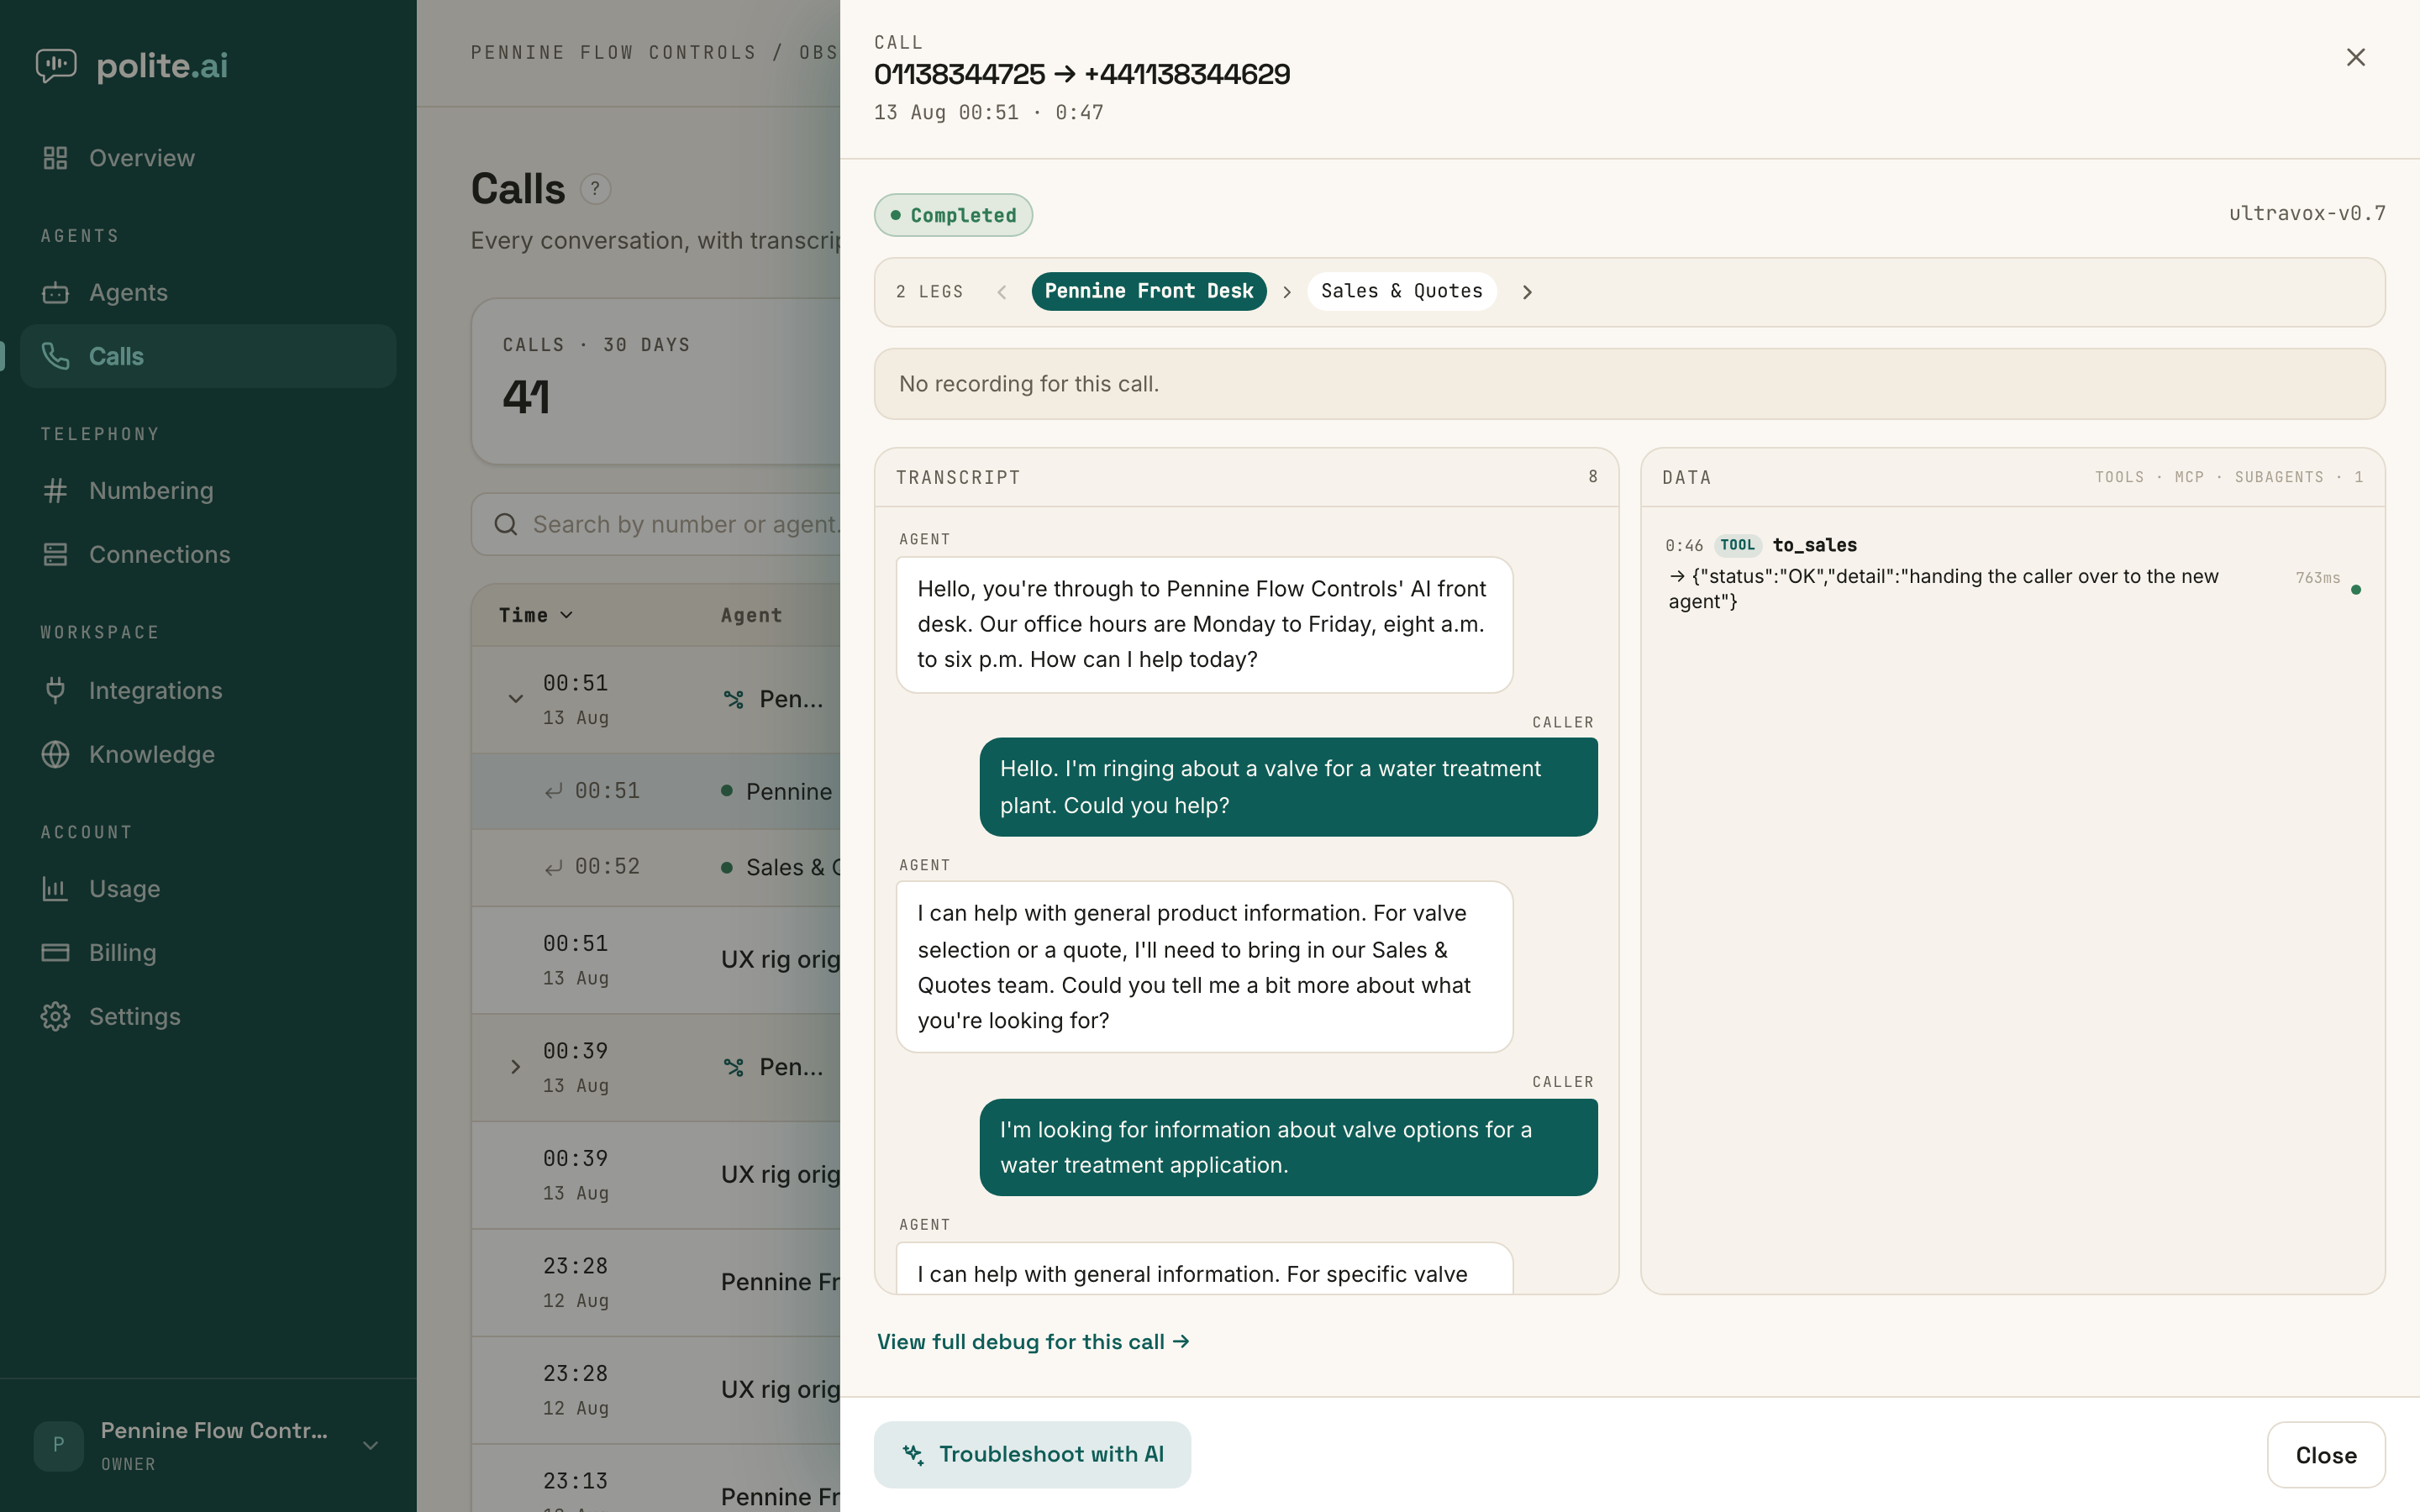Expand the 00:39 13 Aug call row
This screenshot has width=2420, height=1512.
pyautogui.click(x=515, y=1067)
